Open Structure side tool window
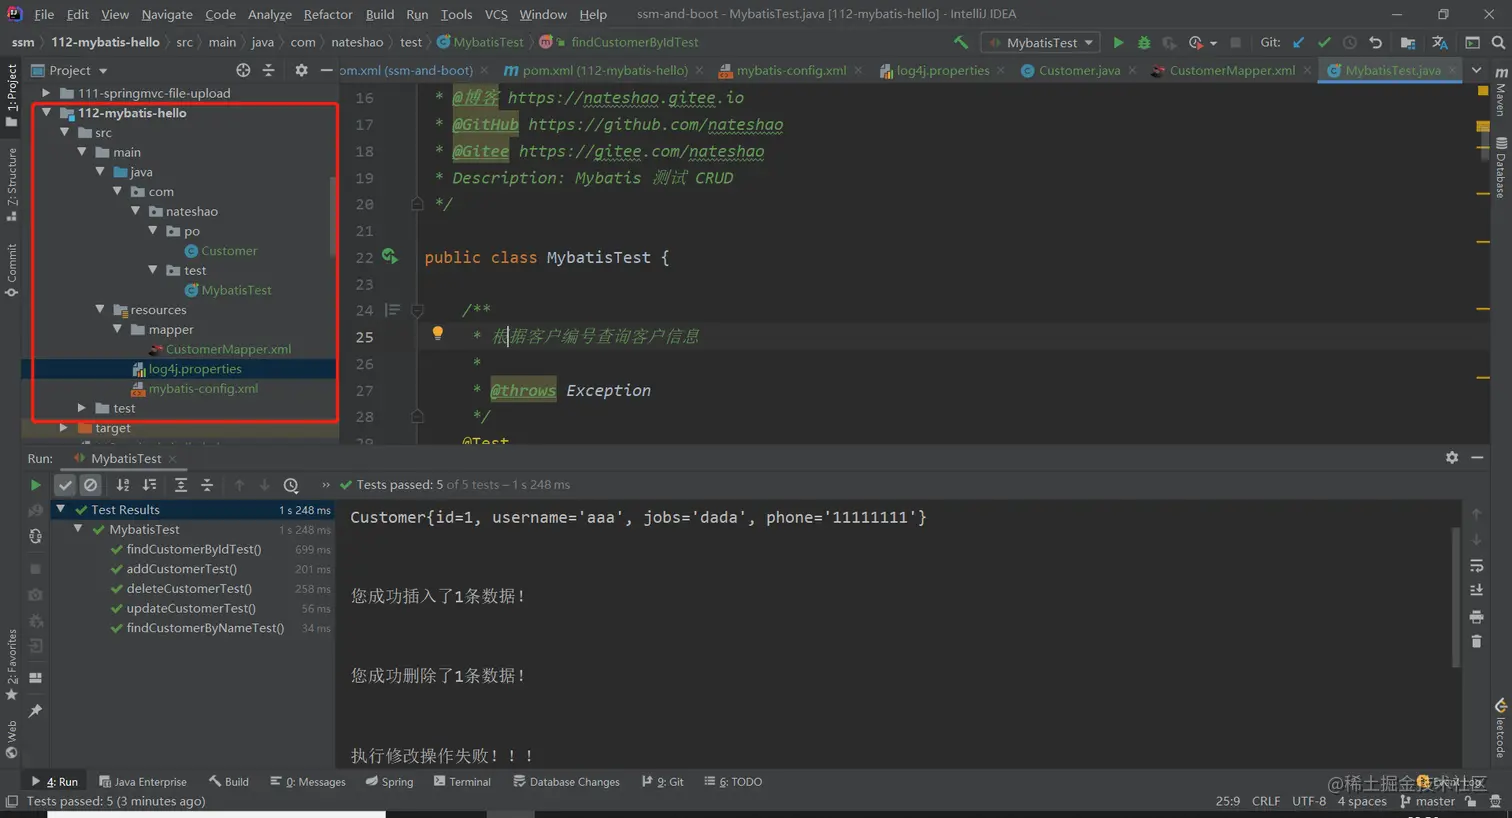Viewport: 1512px width, 818px height. tap(11, 185)
